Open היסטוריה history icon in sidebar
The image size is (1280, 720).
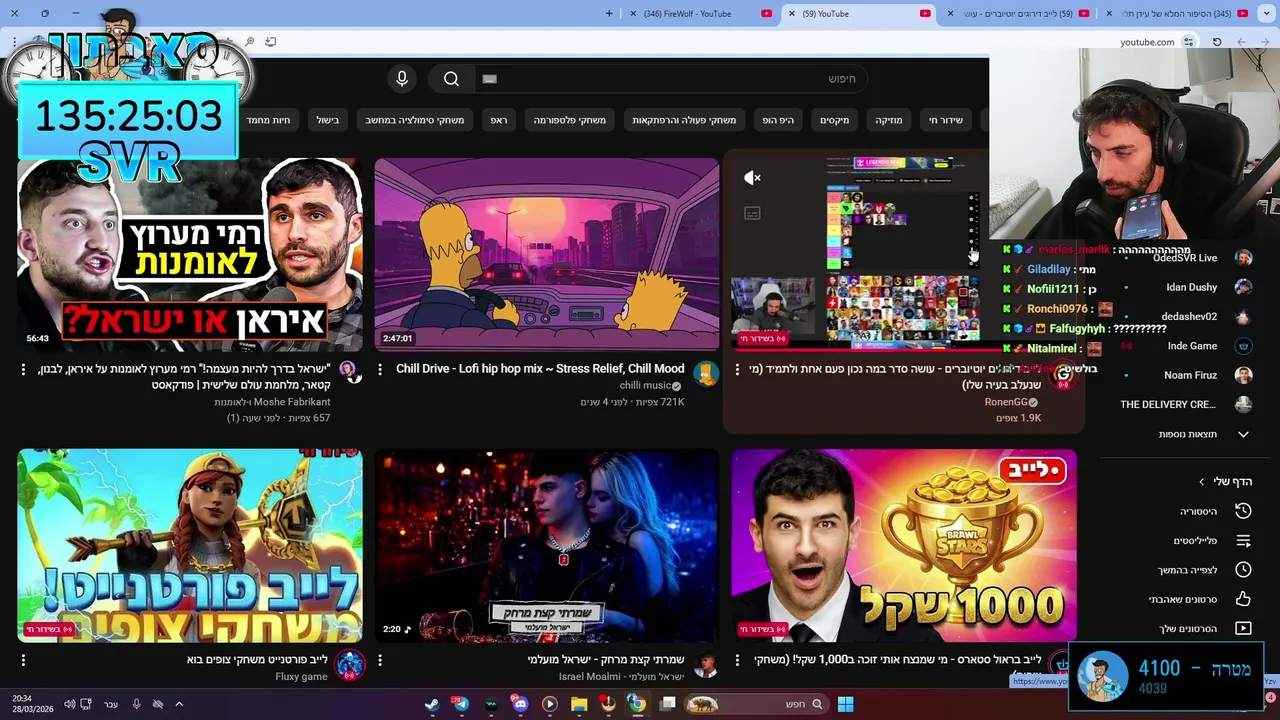(1243, 511)
